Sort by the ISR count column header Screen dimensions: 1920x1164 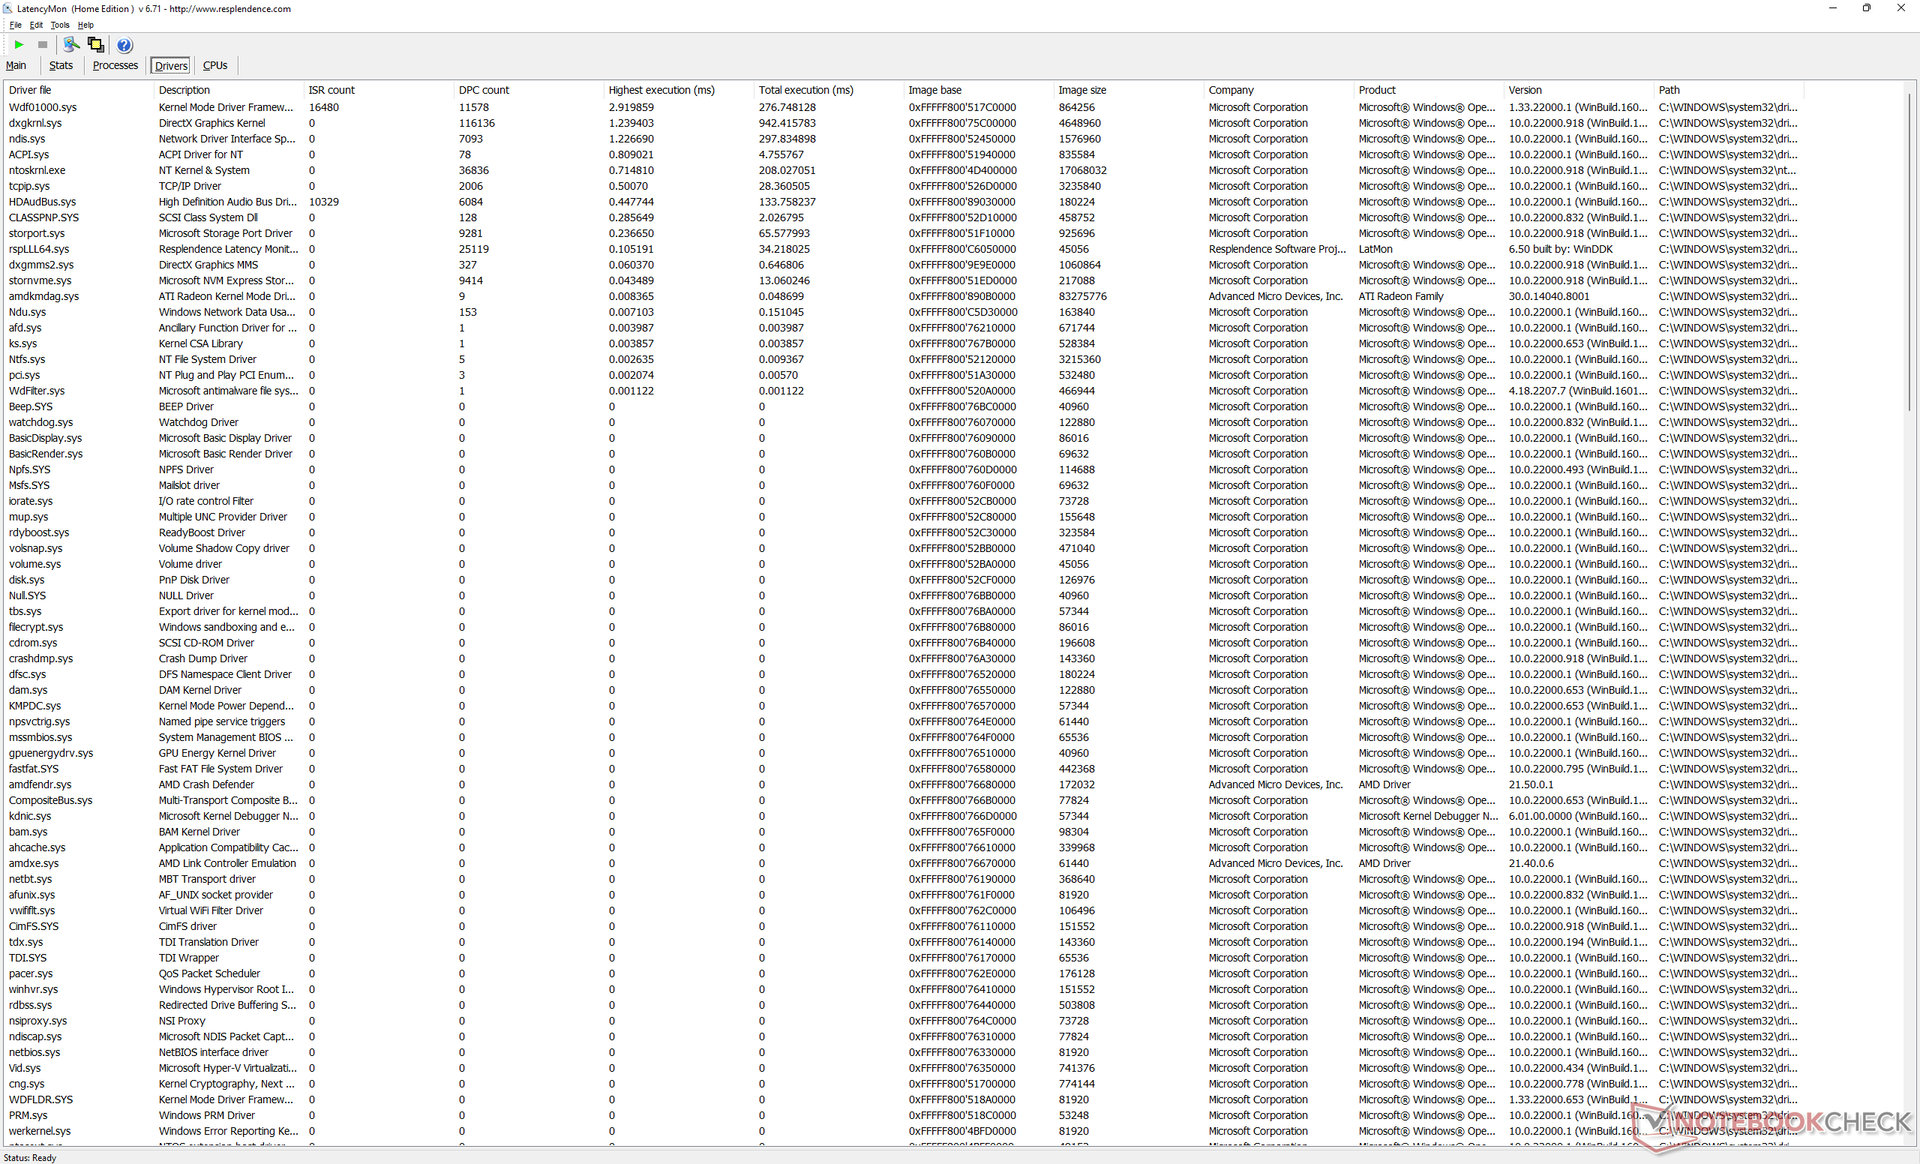[x=331, y=90]
